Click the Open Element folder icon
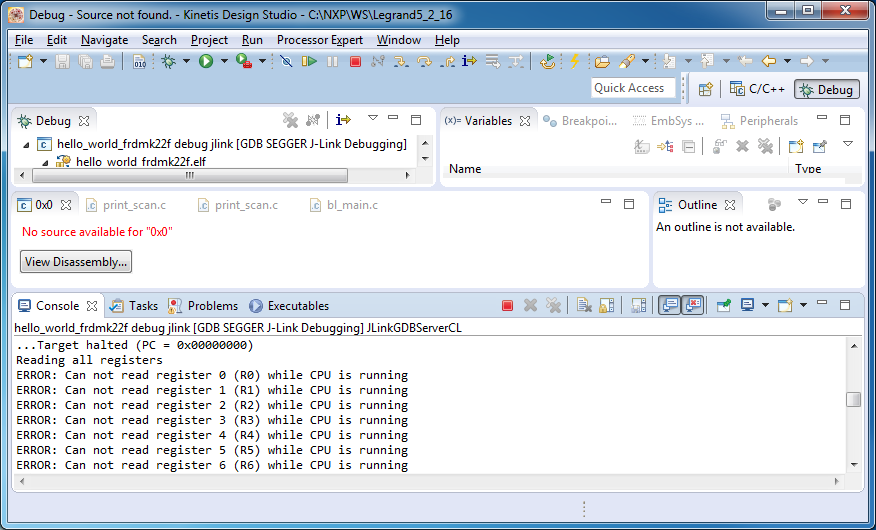The width and height of the screenshot is (876, 530). (602, 61)
